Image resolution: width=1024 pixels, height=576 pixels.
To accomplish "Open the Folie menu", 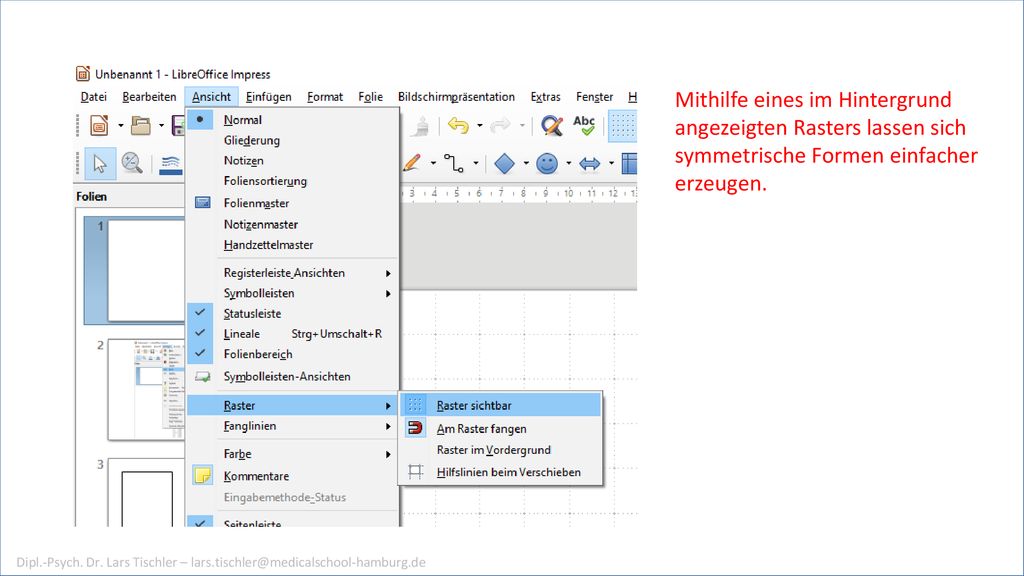I will (x=370, y=97).
